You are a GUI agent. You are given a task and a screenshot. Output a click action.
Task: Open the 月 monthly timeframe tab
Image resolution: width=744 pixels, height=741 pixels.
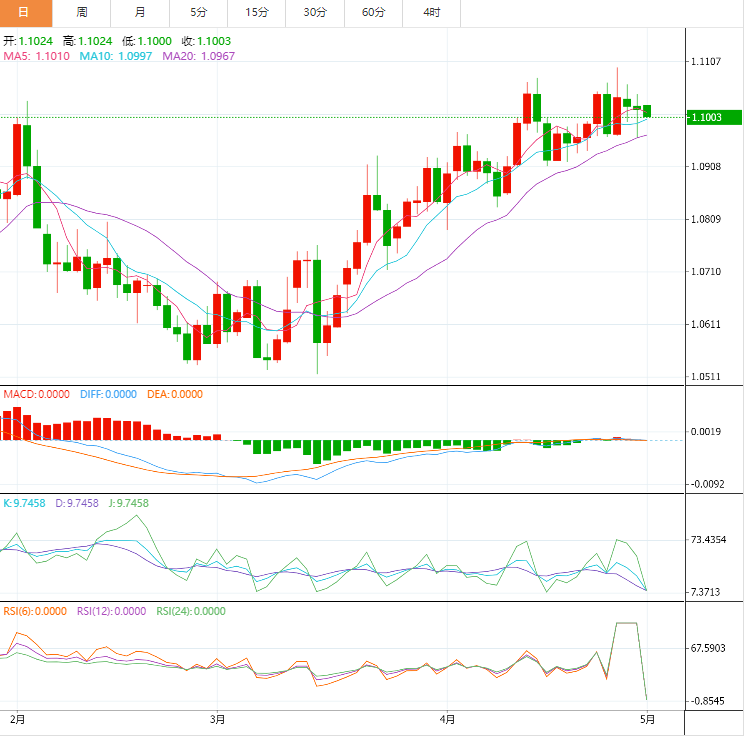tap(139, 13)
